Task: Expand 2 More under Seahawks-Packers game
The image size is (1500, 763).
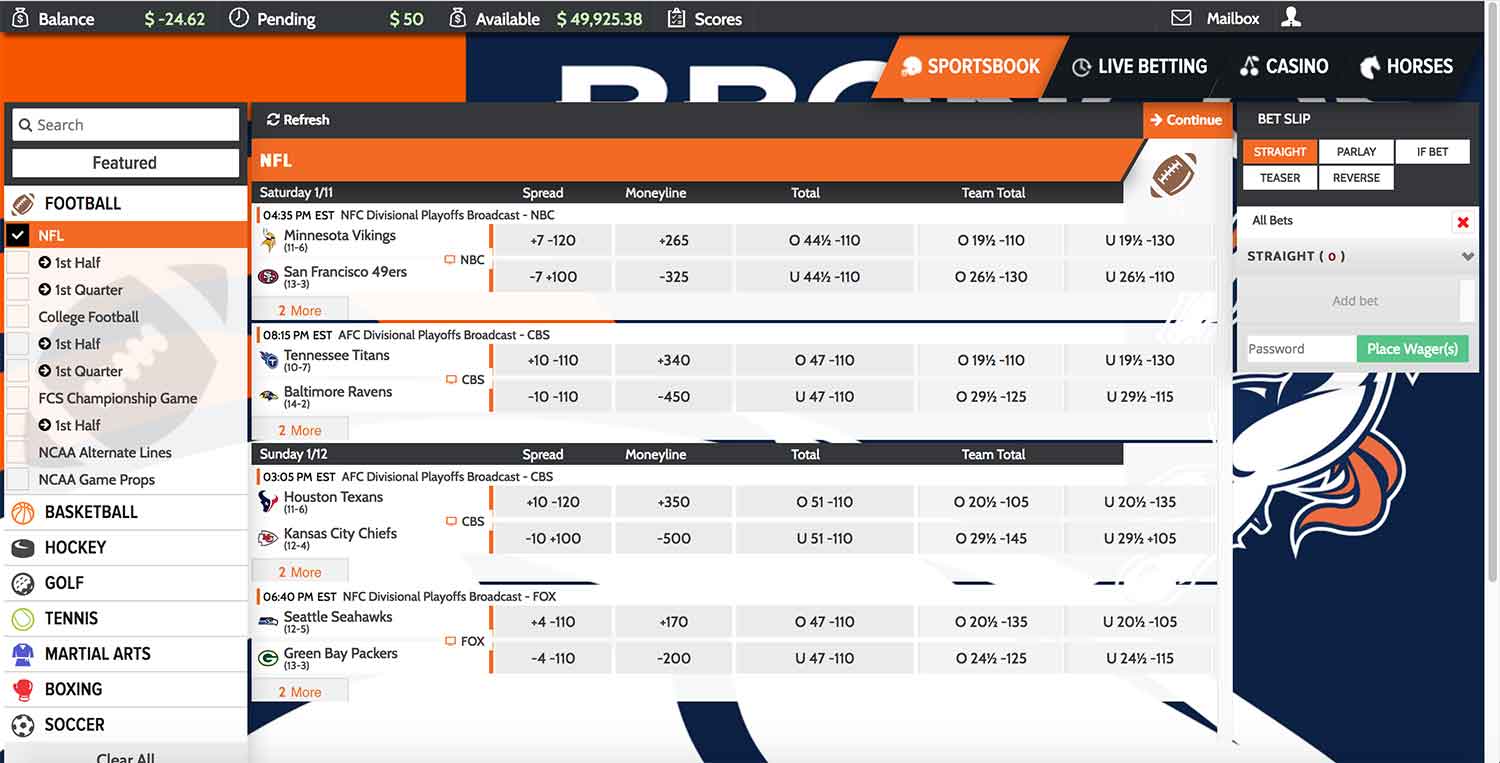Action: point(300,692)
